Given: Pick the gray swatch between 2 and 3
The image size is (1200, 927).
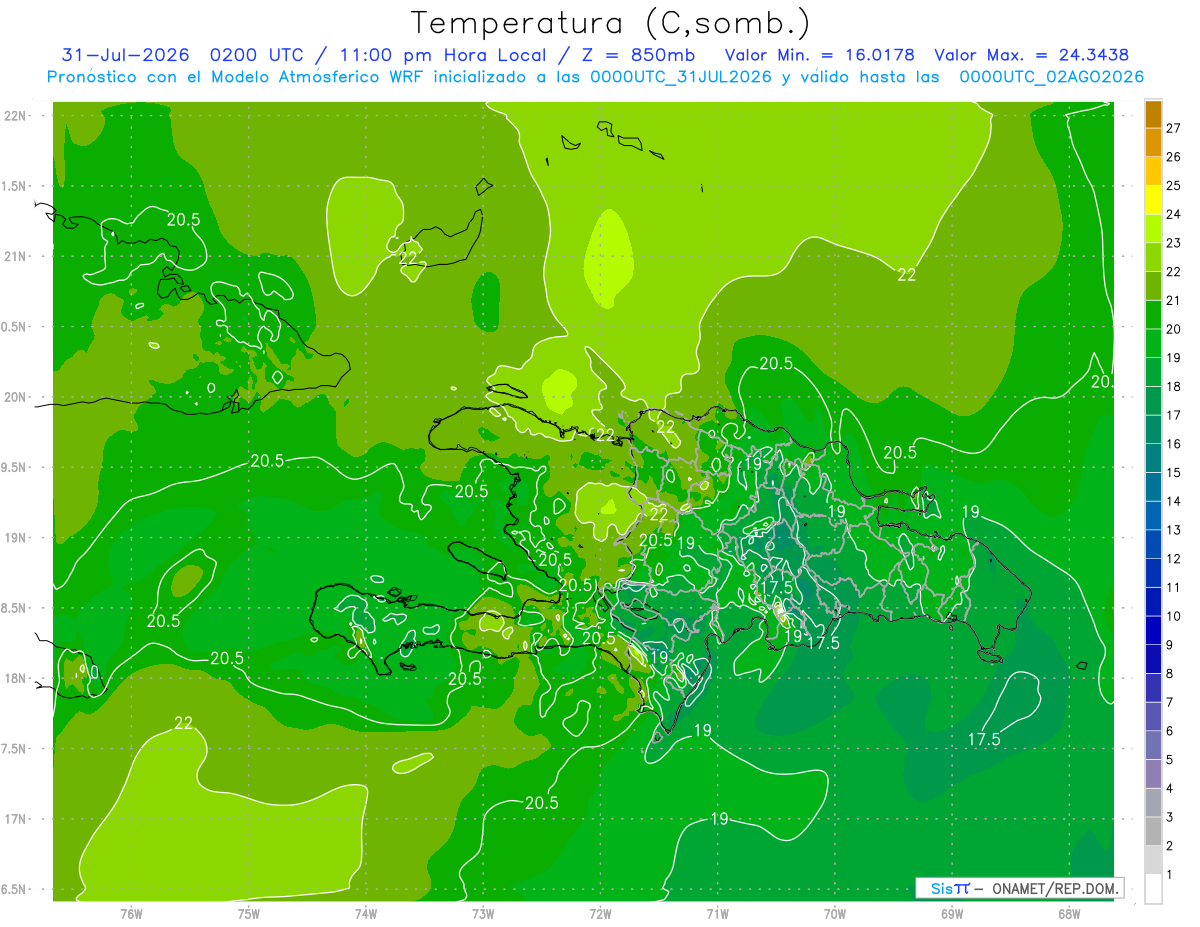Looking at the screenshot, I should click(1153, 832).
